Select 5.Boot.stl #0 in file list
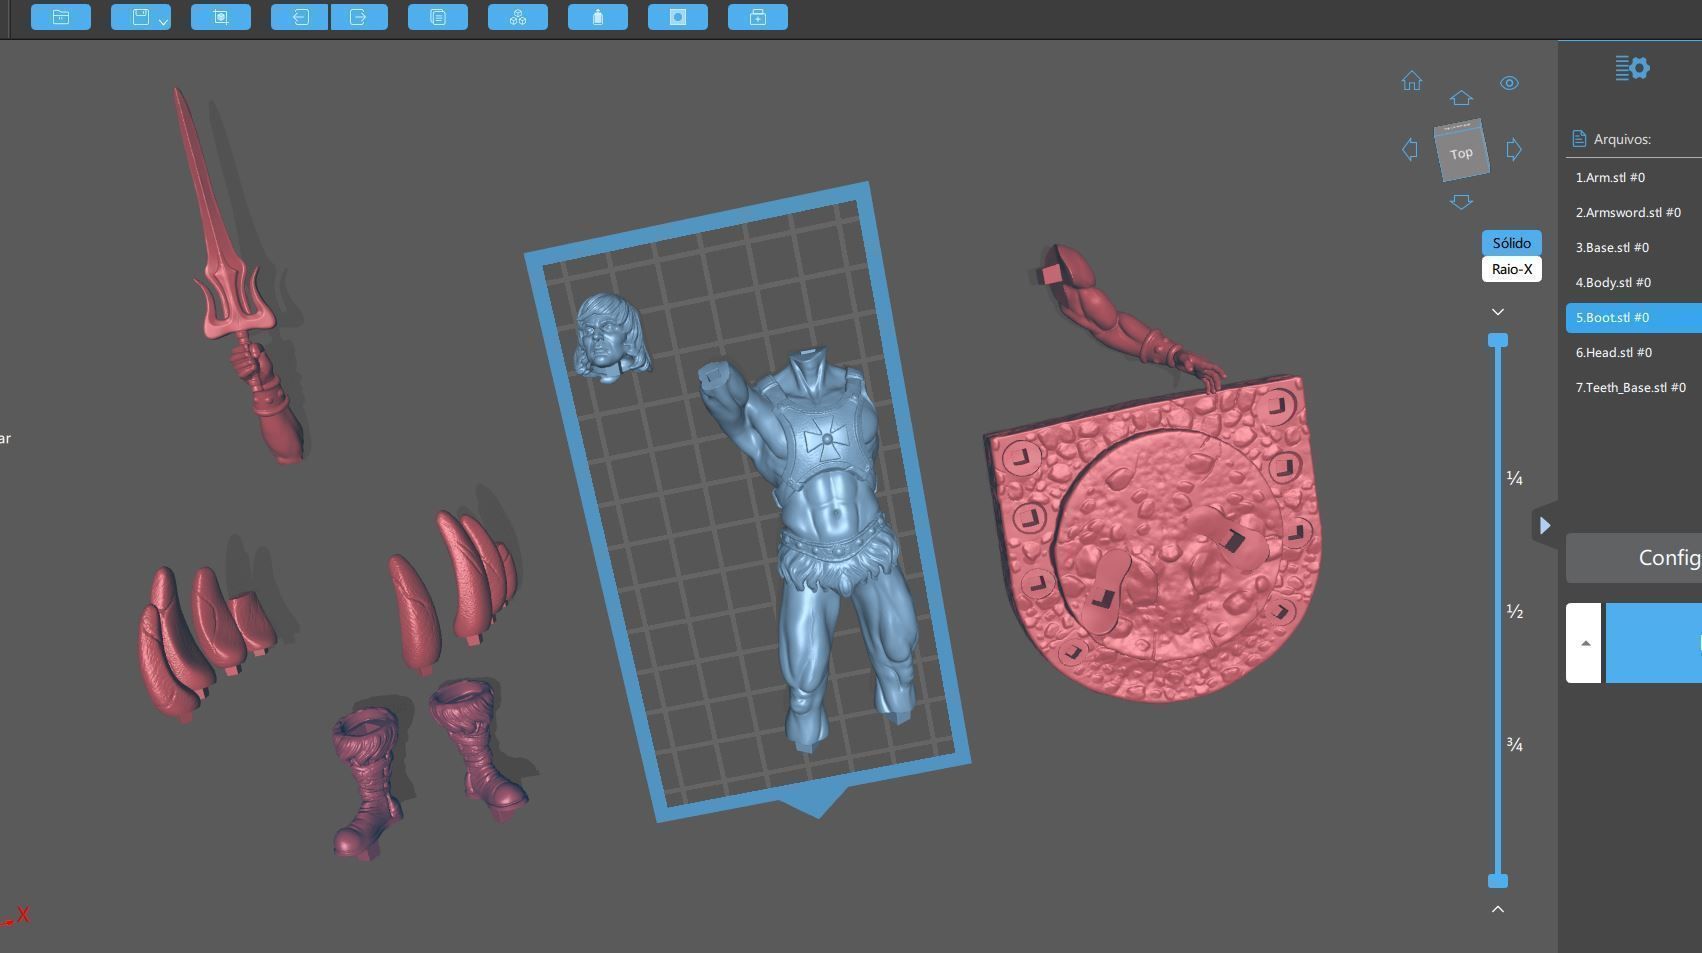1702x953 pixels. point(1634,317)
